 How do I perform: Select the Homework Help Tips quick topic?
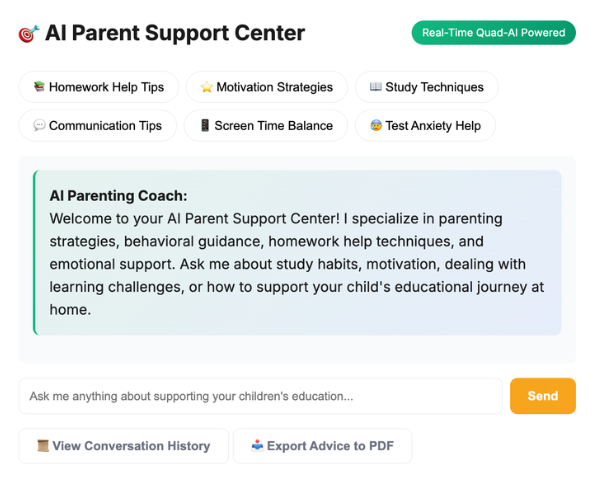(98, 87)
